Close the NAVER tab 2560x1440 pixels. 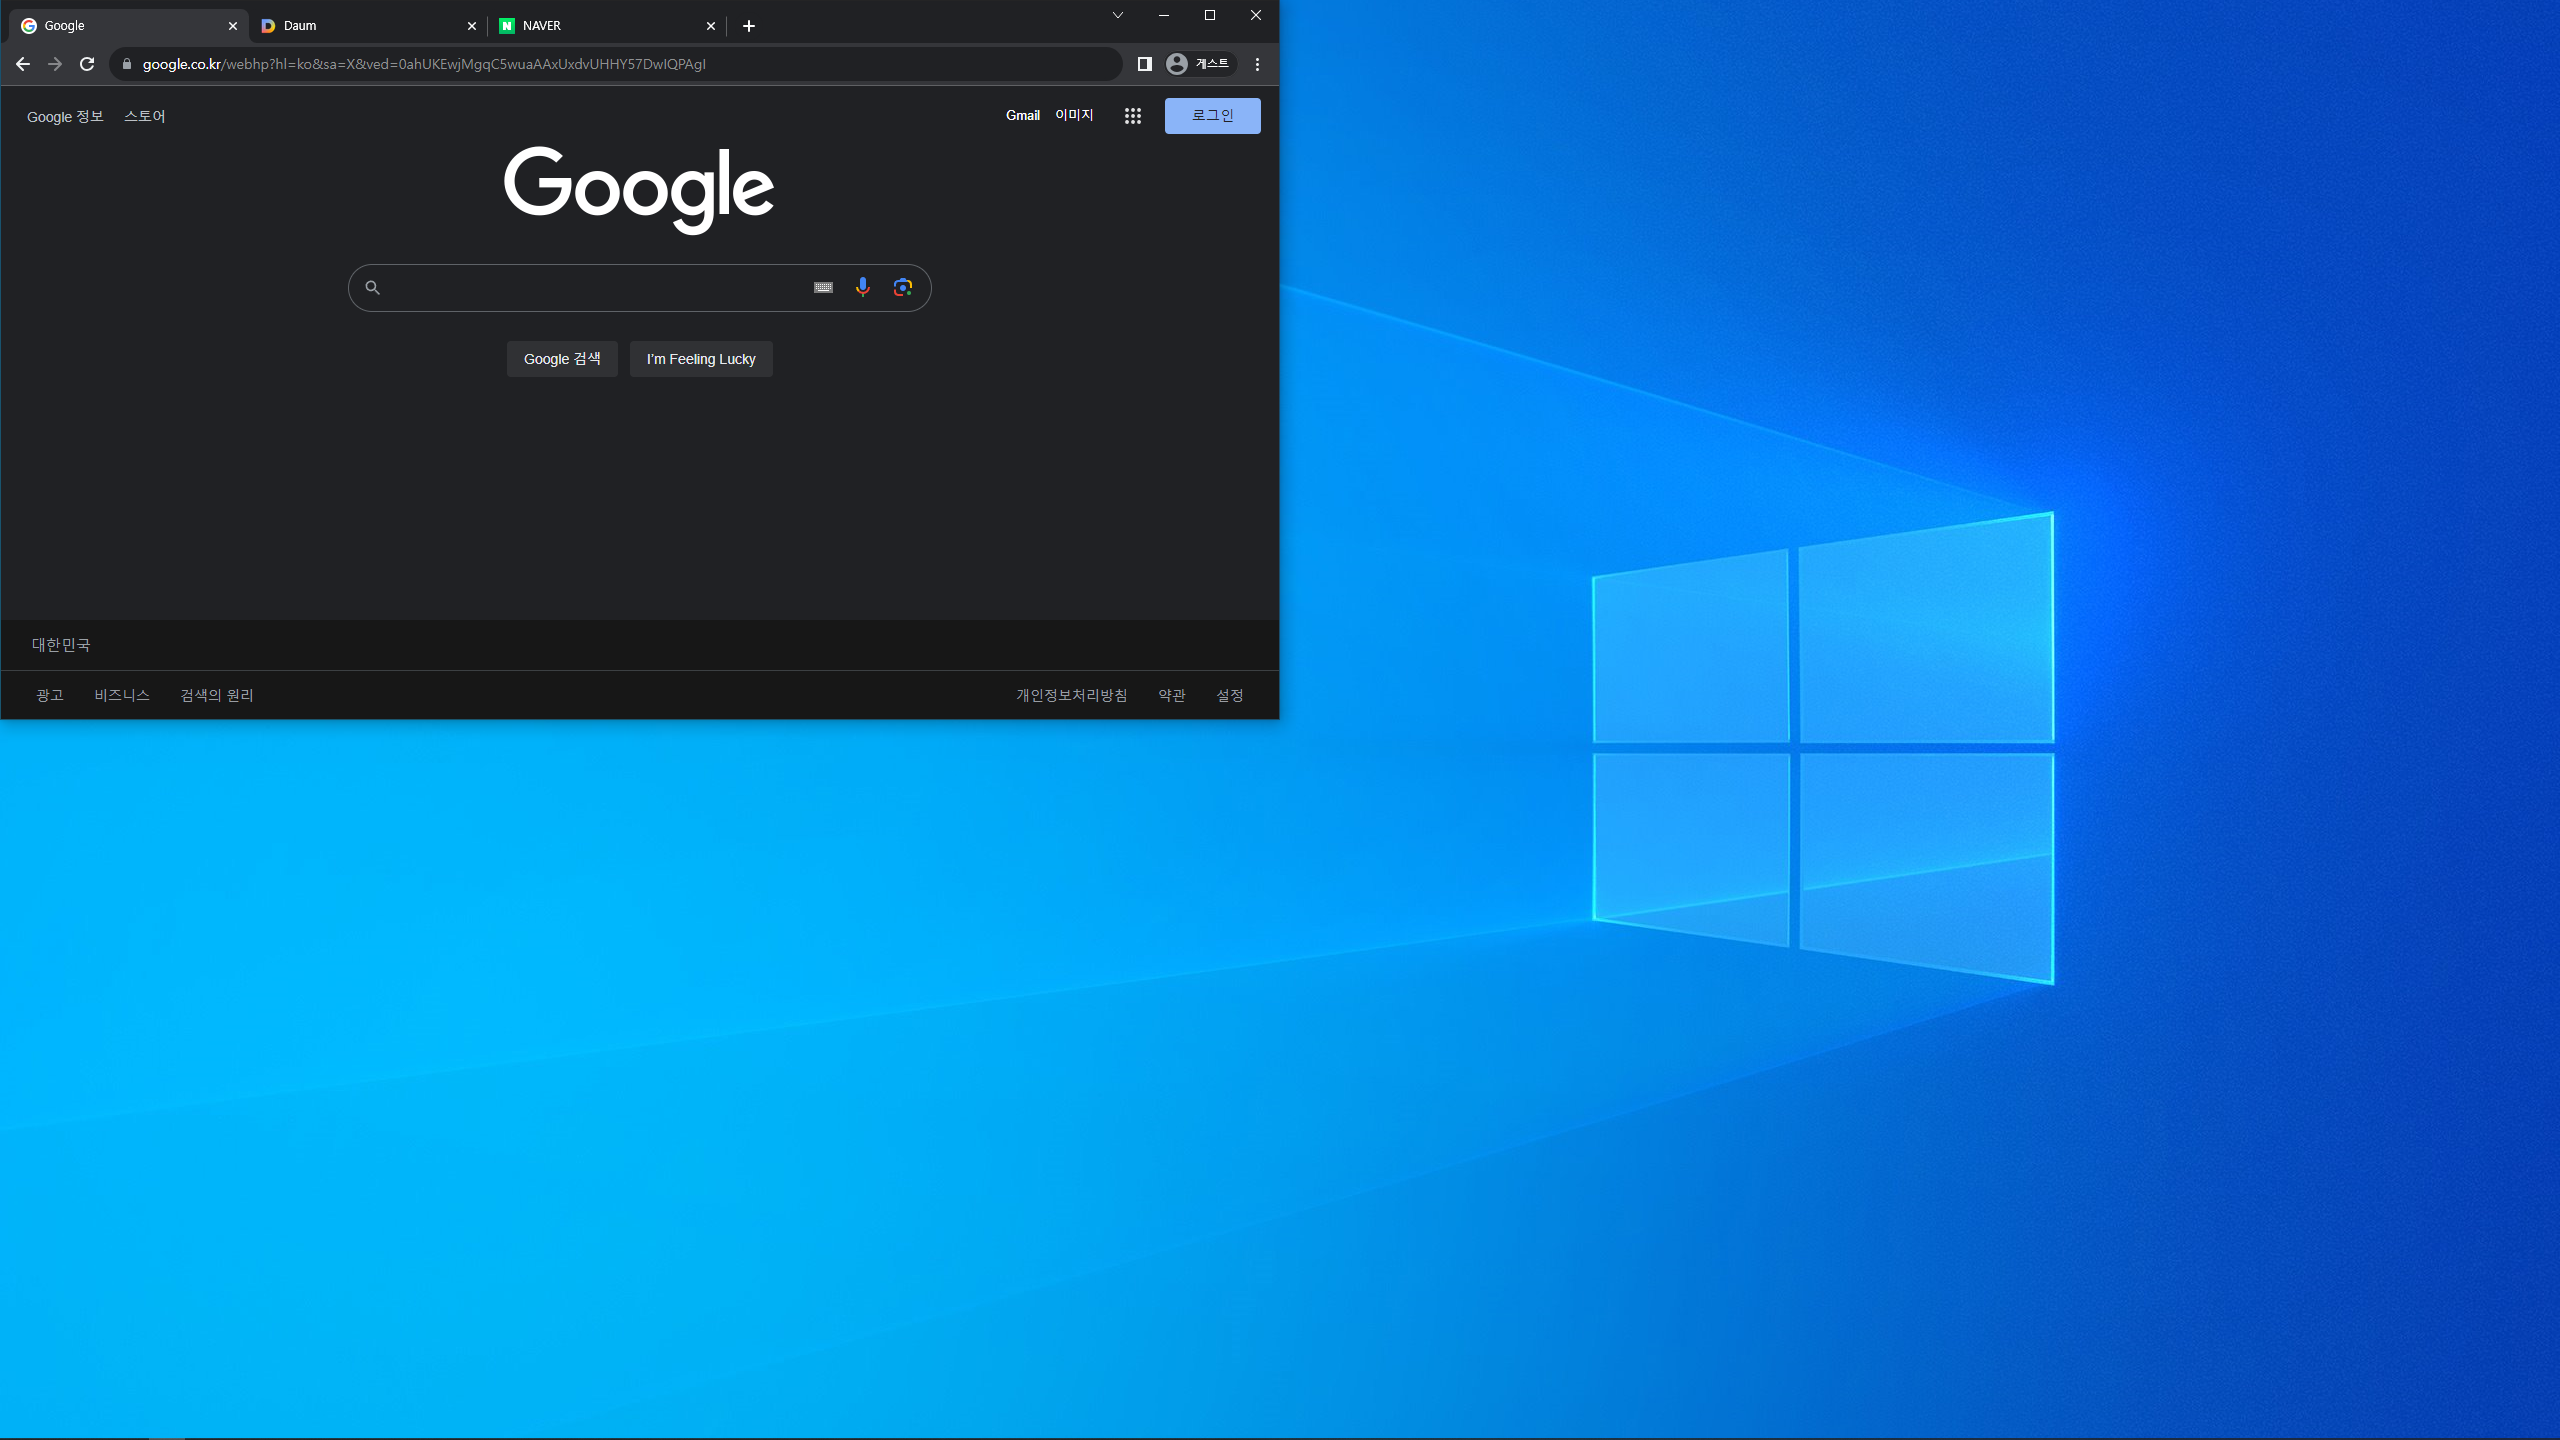pyautogui.click(x=711, y=26)
